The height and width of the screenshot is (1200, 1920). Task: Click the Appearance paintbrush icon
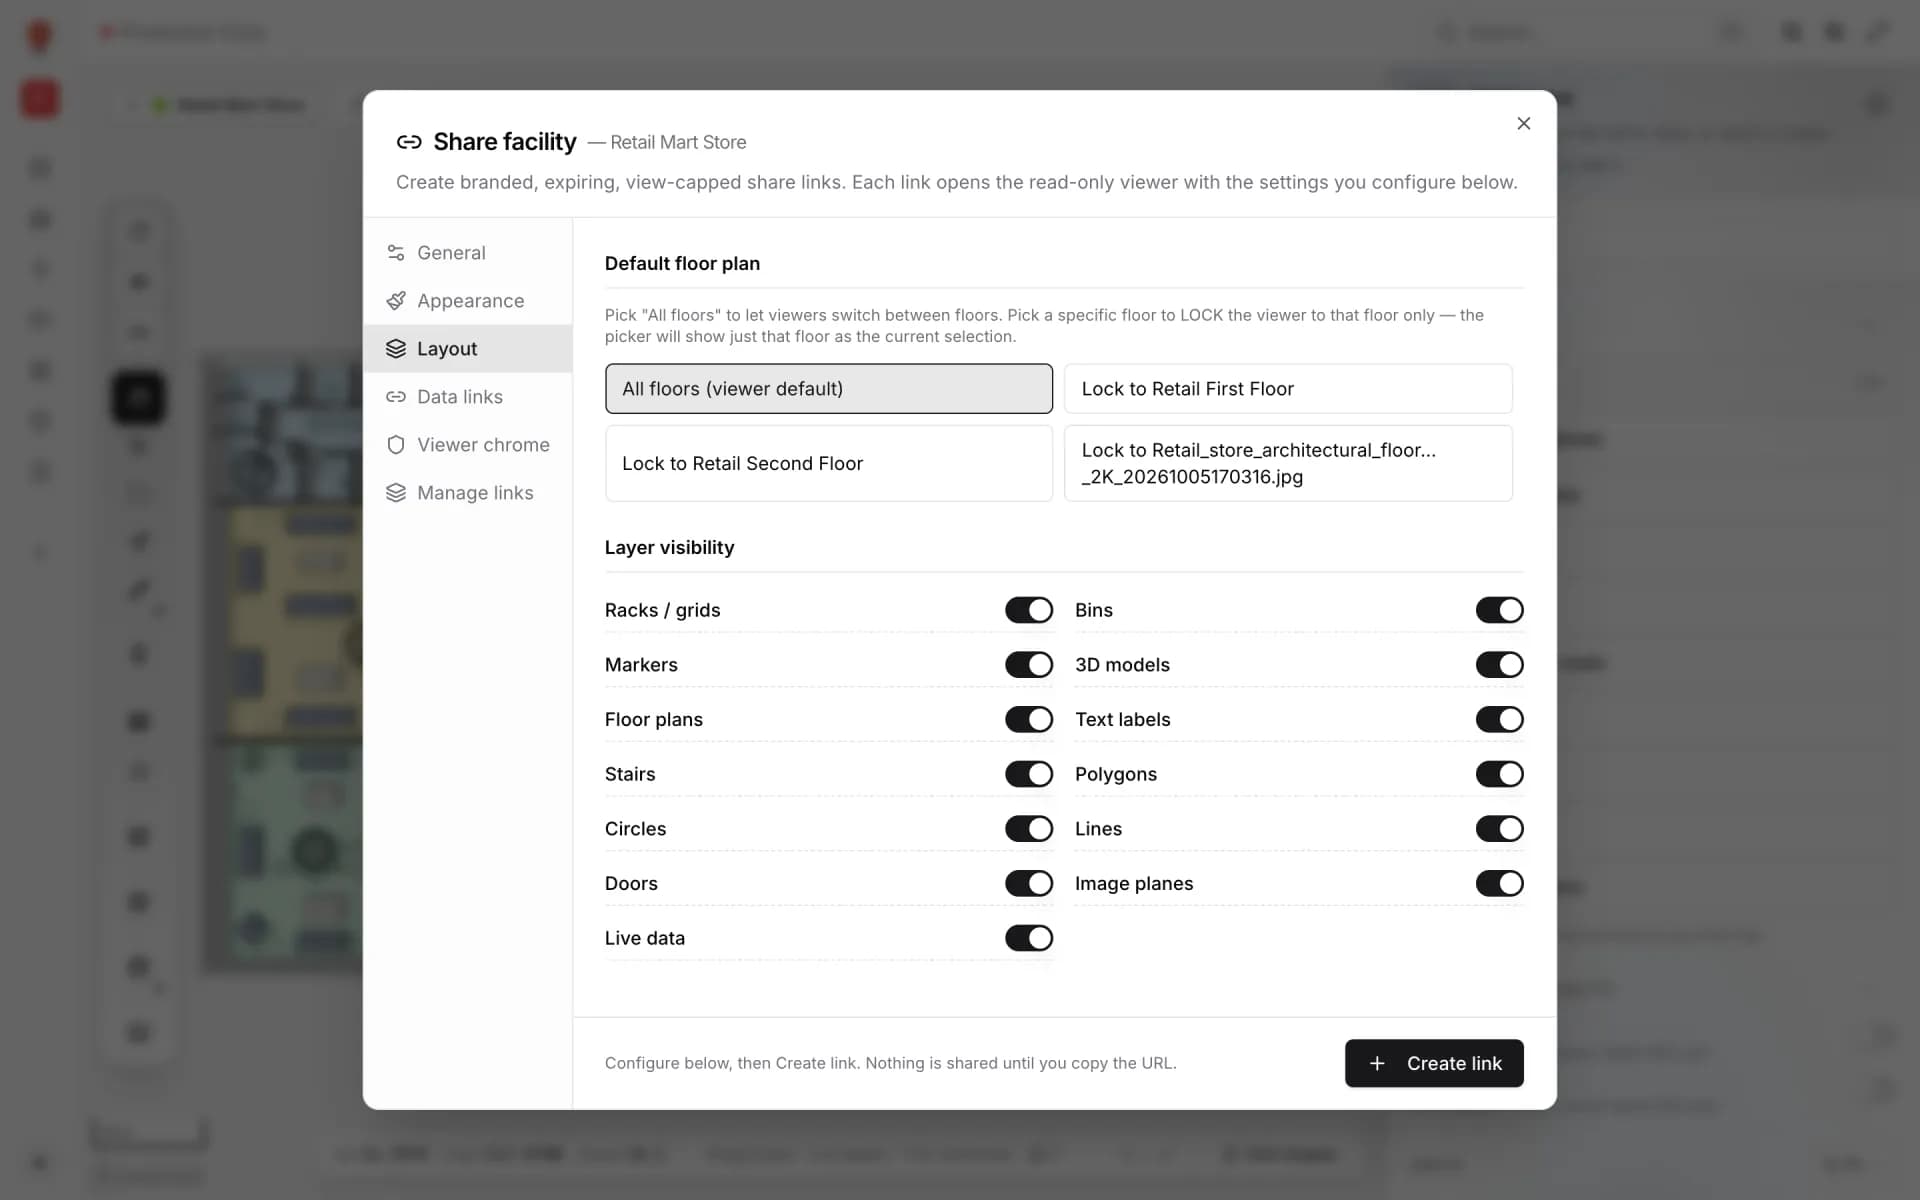(x=396, y=301)
